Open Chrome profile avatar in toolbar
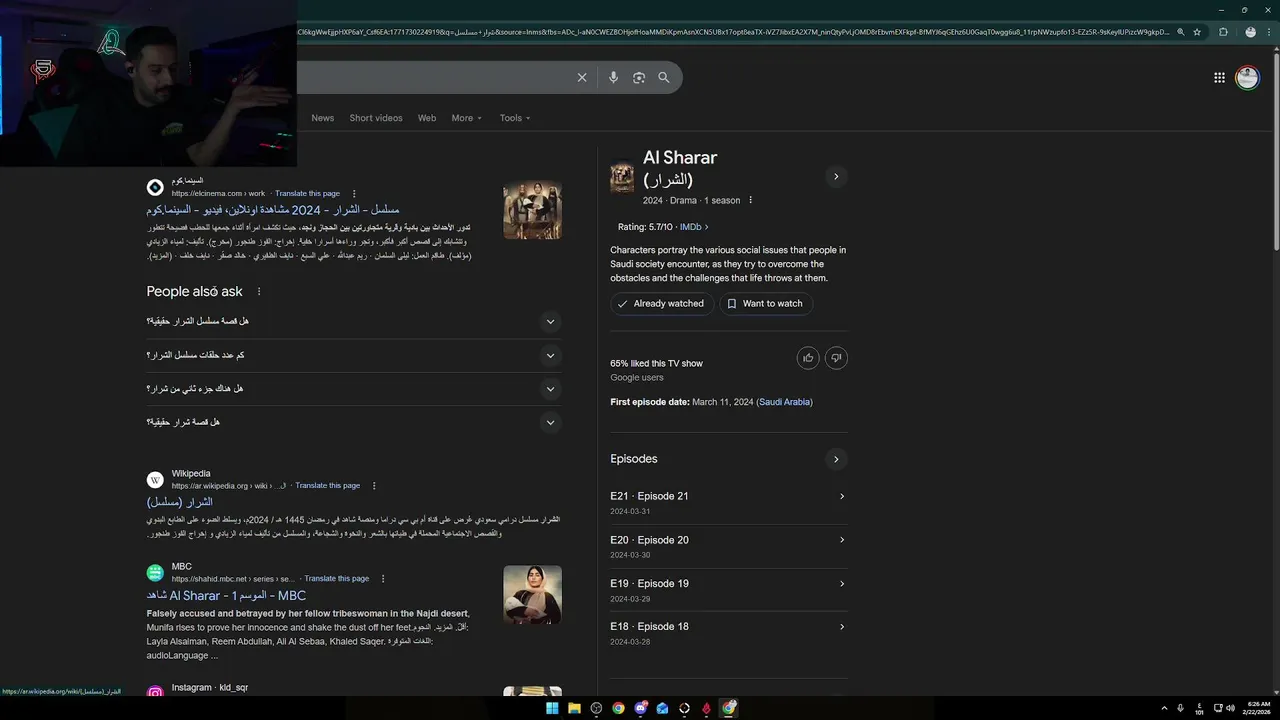This screenshot has height=720, width=1280. coord(1250,32)
